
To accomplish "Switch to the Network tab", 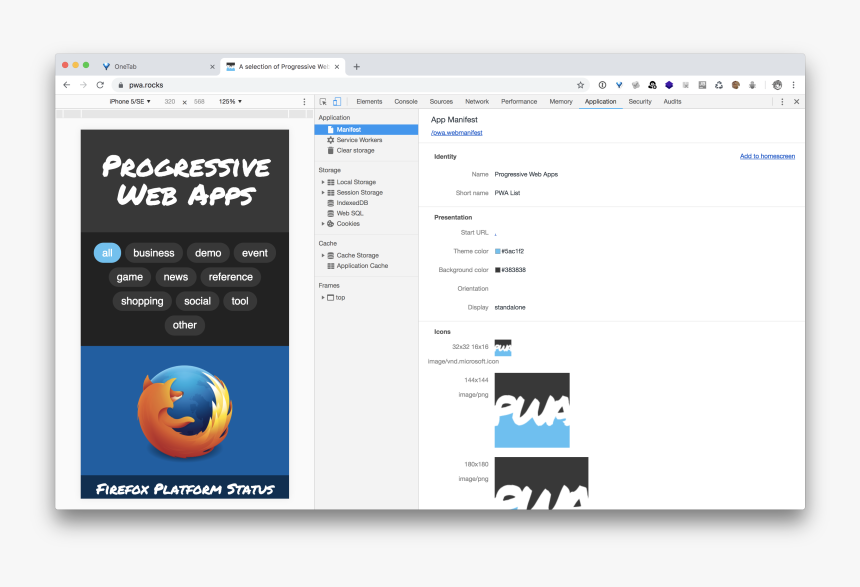I will tap(477, 101).
